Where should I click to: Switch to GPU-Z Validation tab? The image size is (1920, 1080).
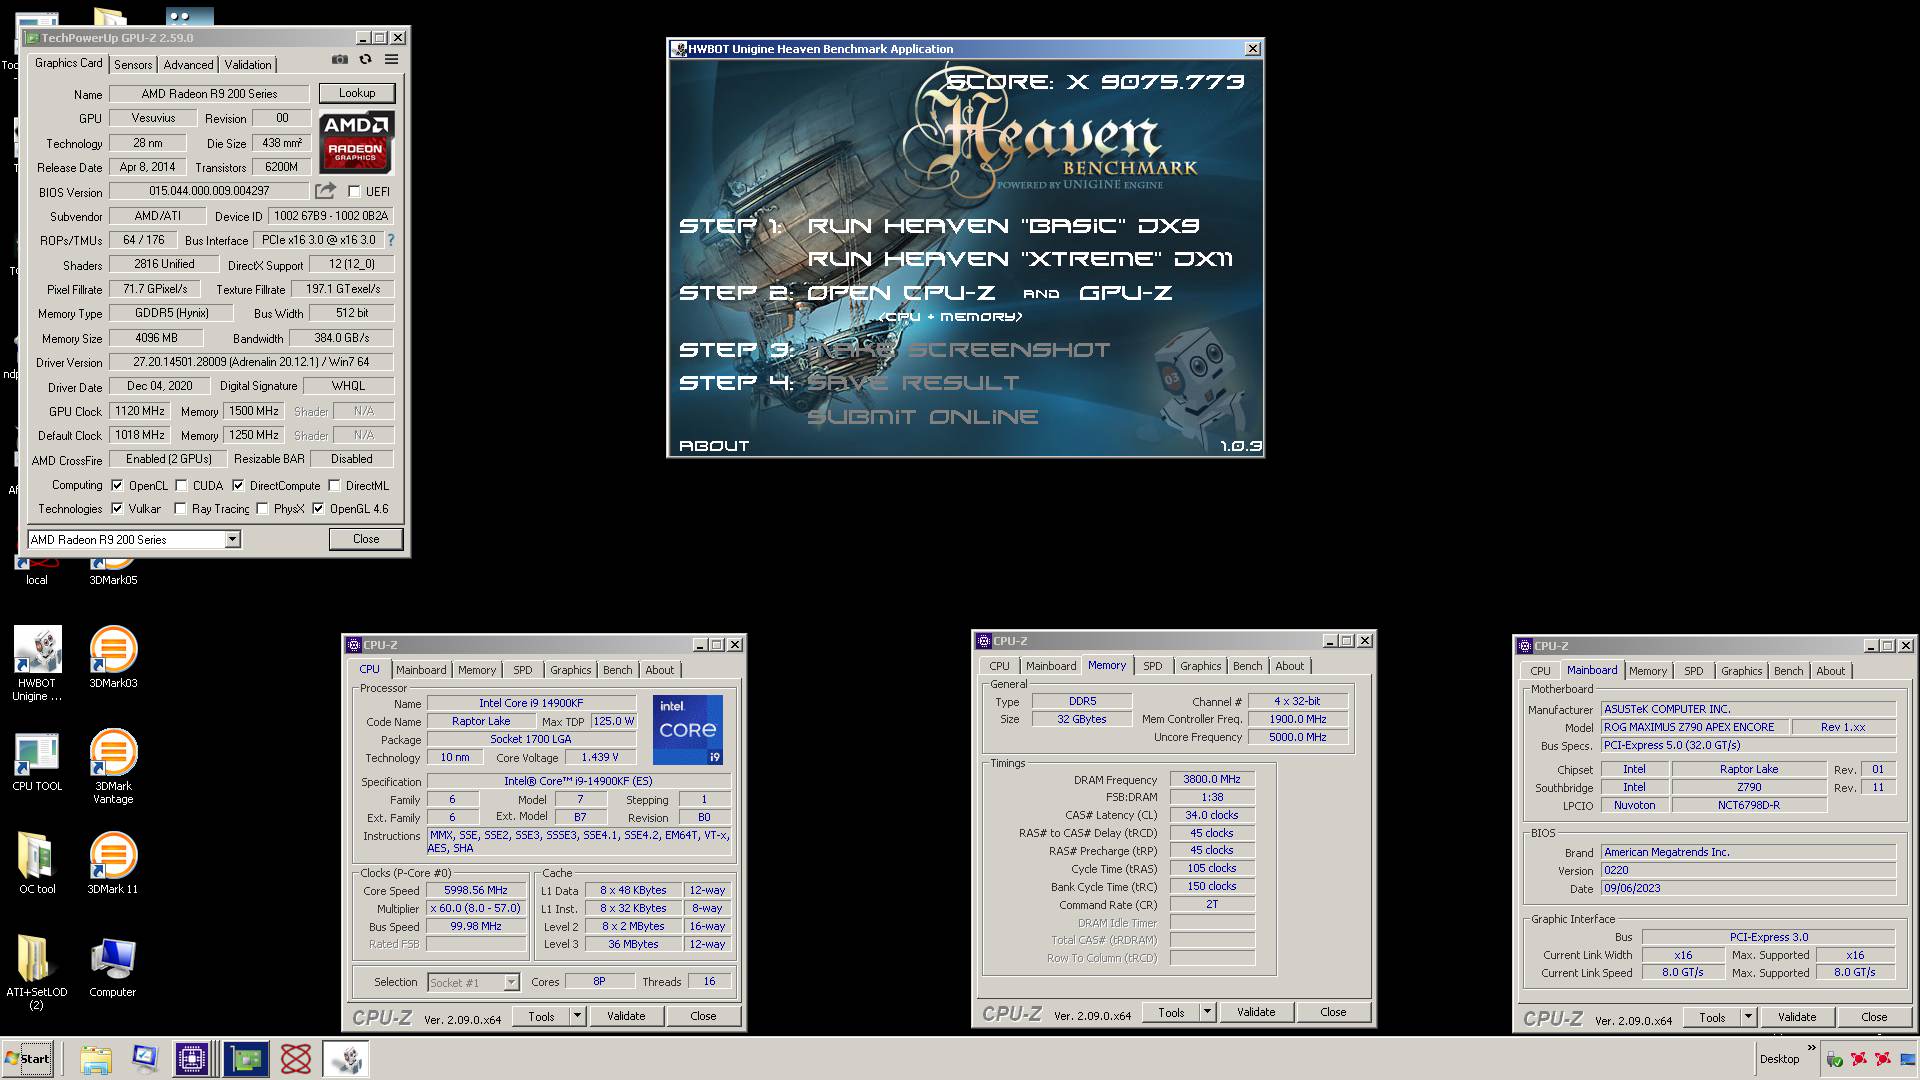pos(247,64)
